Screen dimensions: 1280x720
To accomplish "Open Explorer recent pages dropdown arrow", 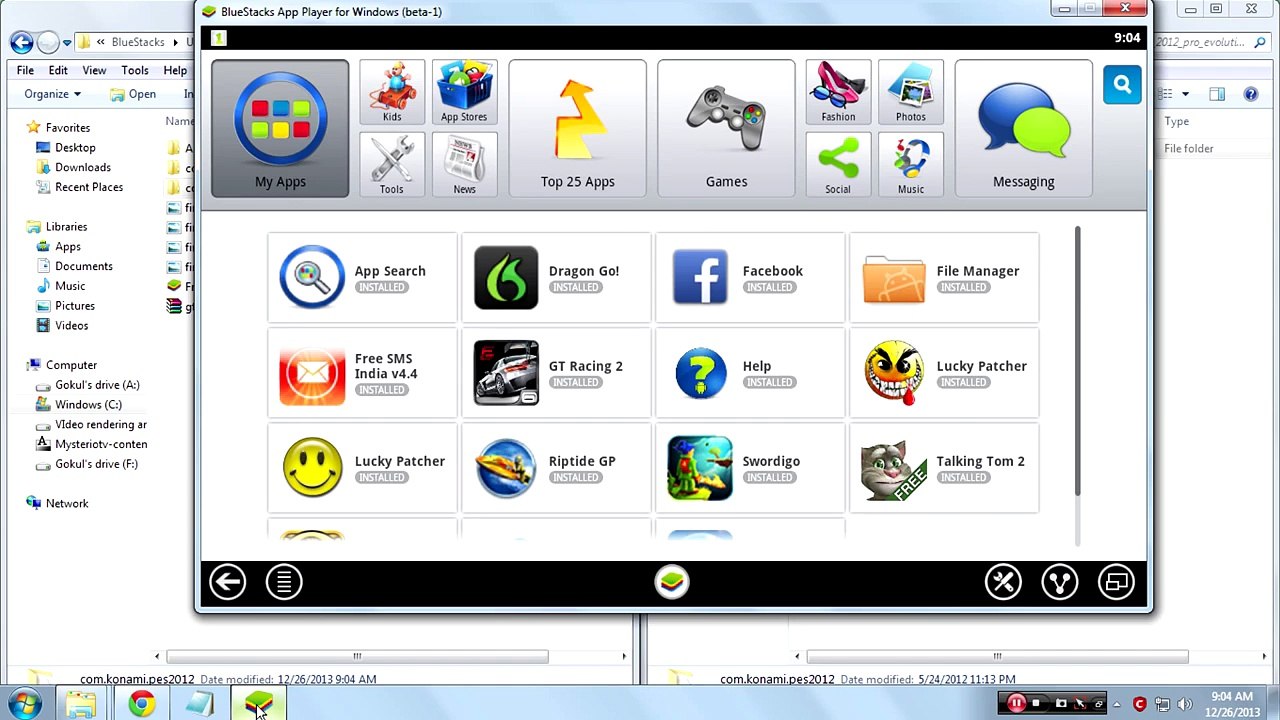I will [67, 43].
